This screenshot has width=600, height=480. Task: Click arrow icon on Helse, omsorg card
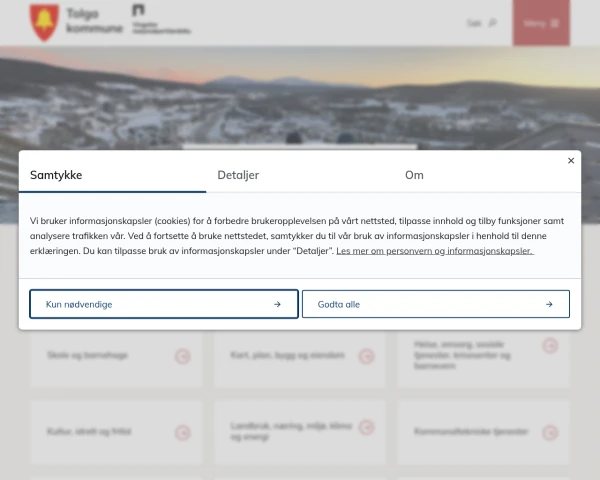pyautogui.click(x=550, y=346)
